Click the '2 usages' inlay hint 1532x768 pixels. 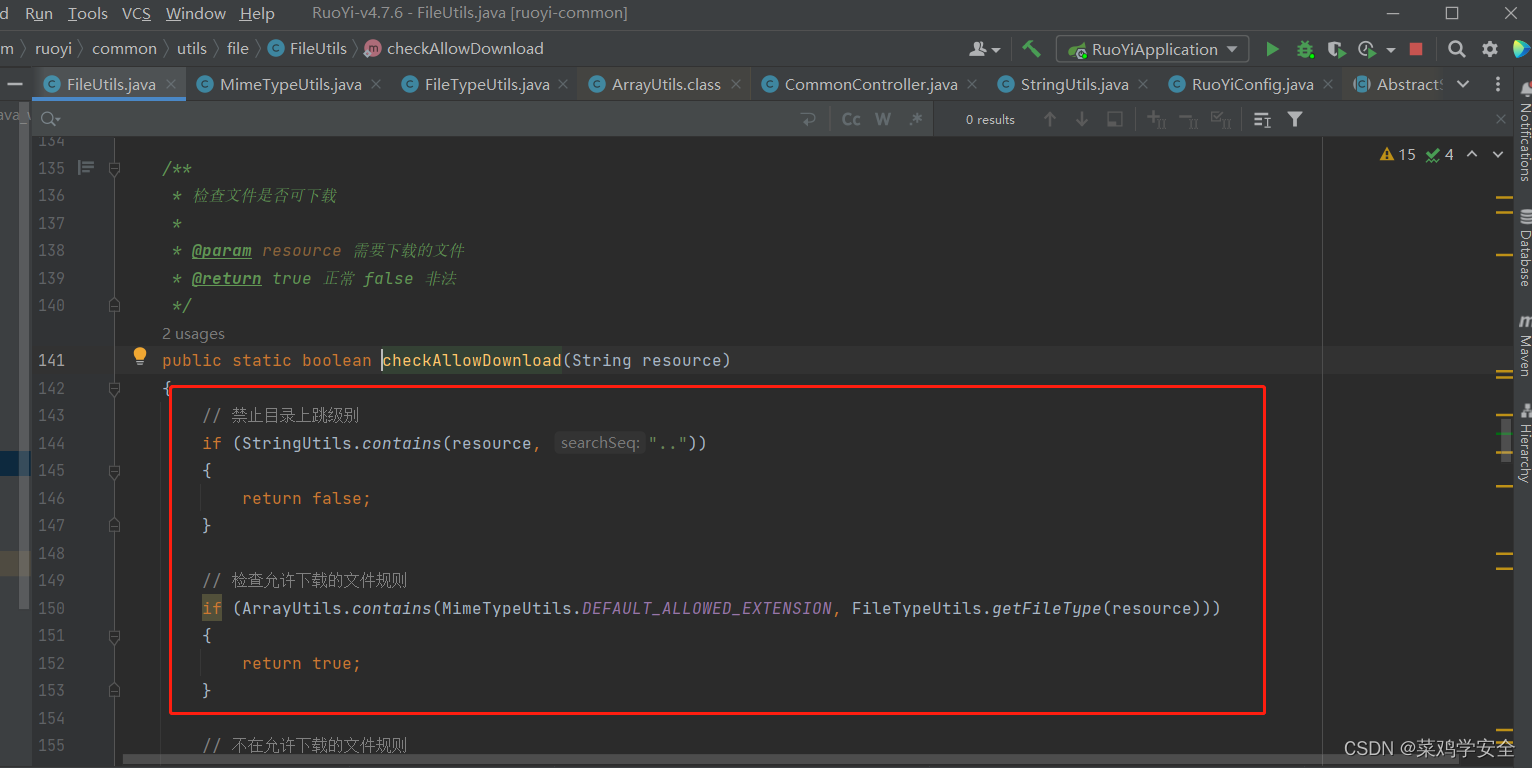193,333
